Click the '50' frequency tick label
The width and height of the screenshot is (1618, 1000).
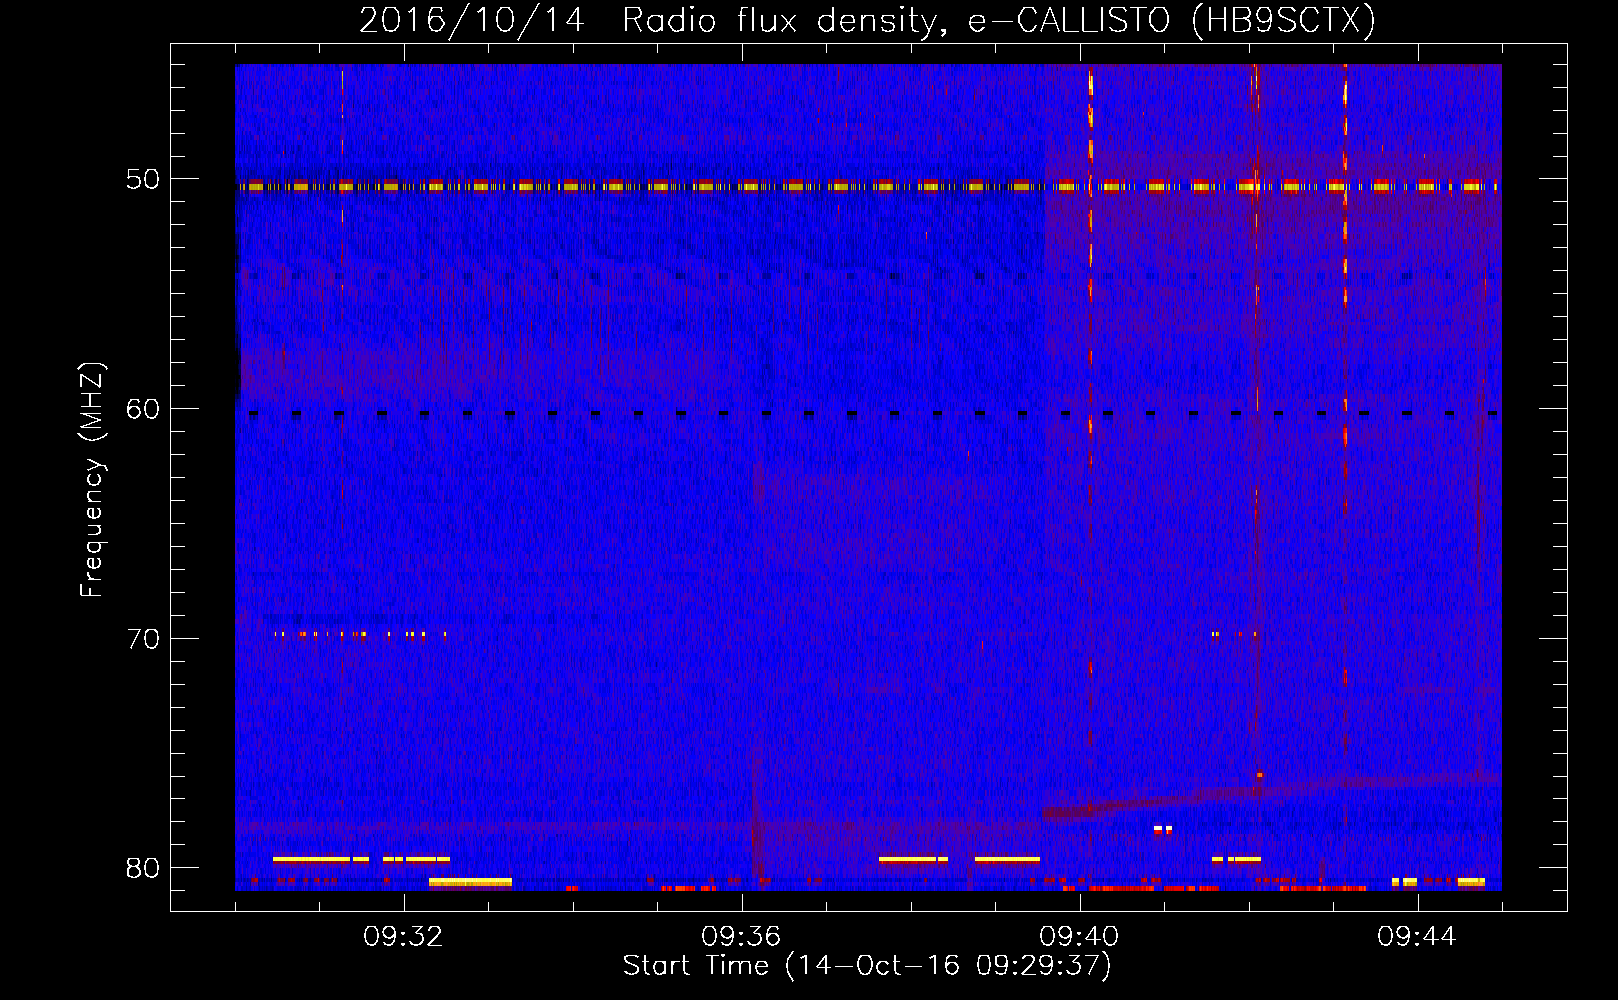click(x=143, y=179)
